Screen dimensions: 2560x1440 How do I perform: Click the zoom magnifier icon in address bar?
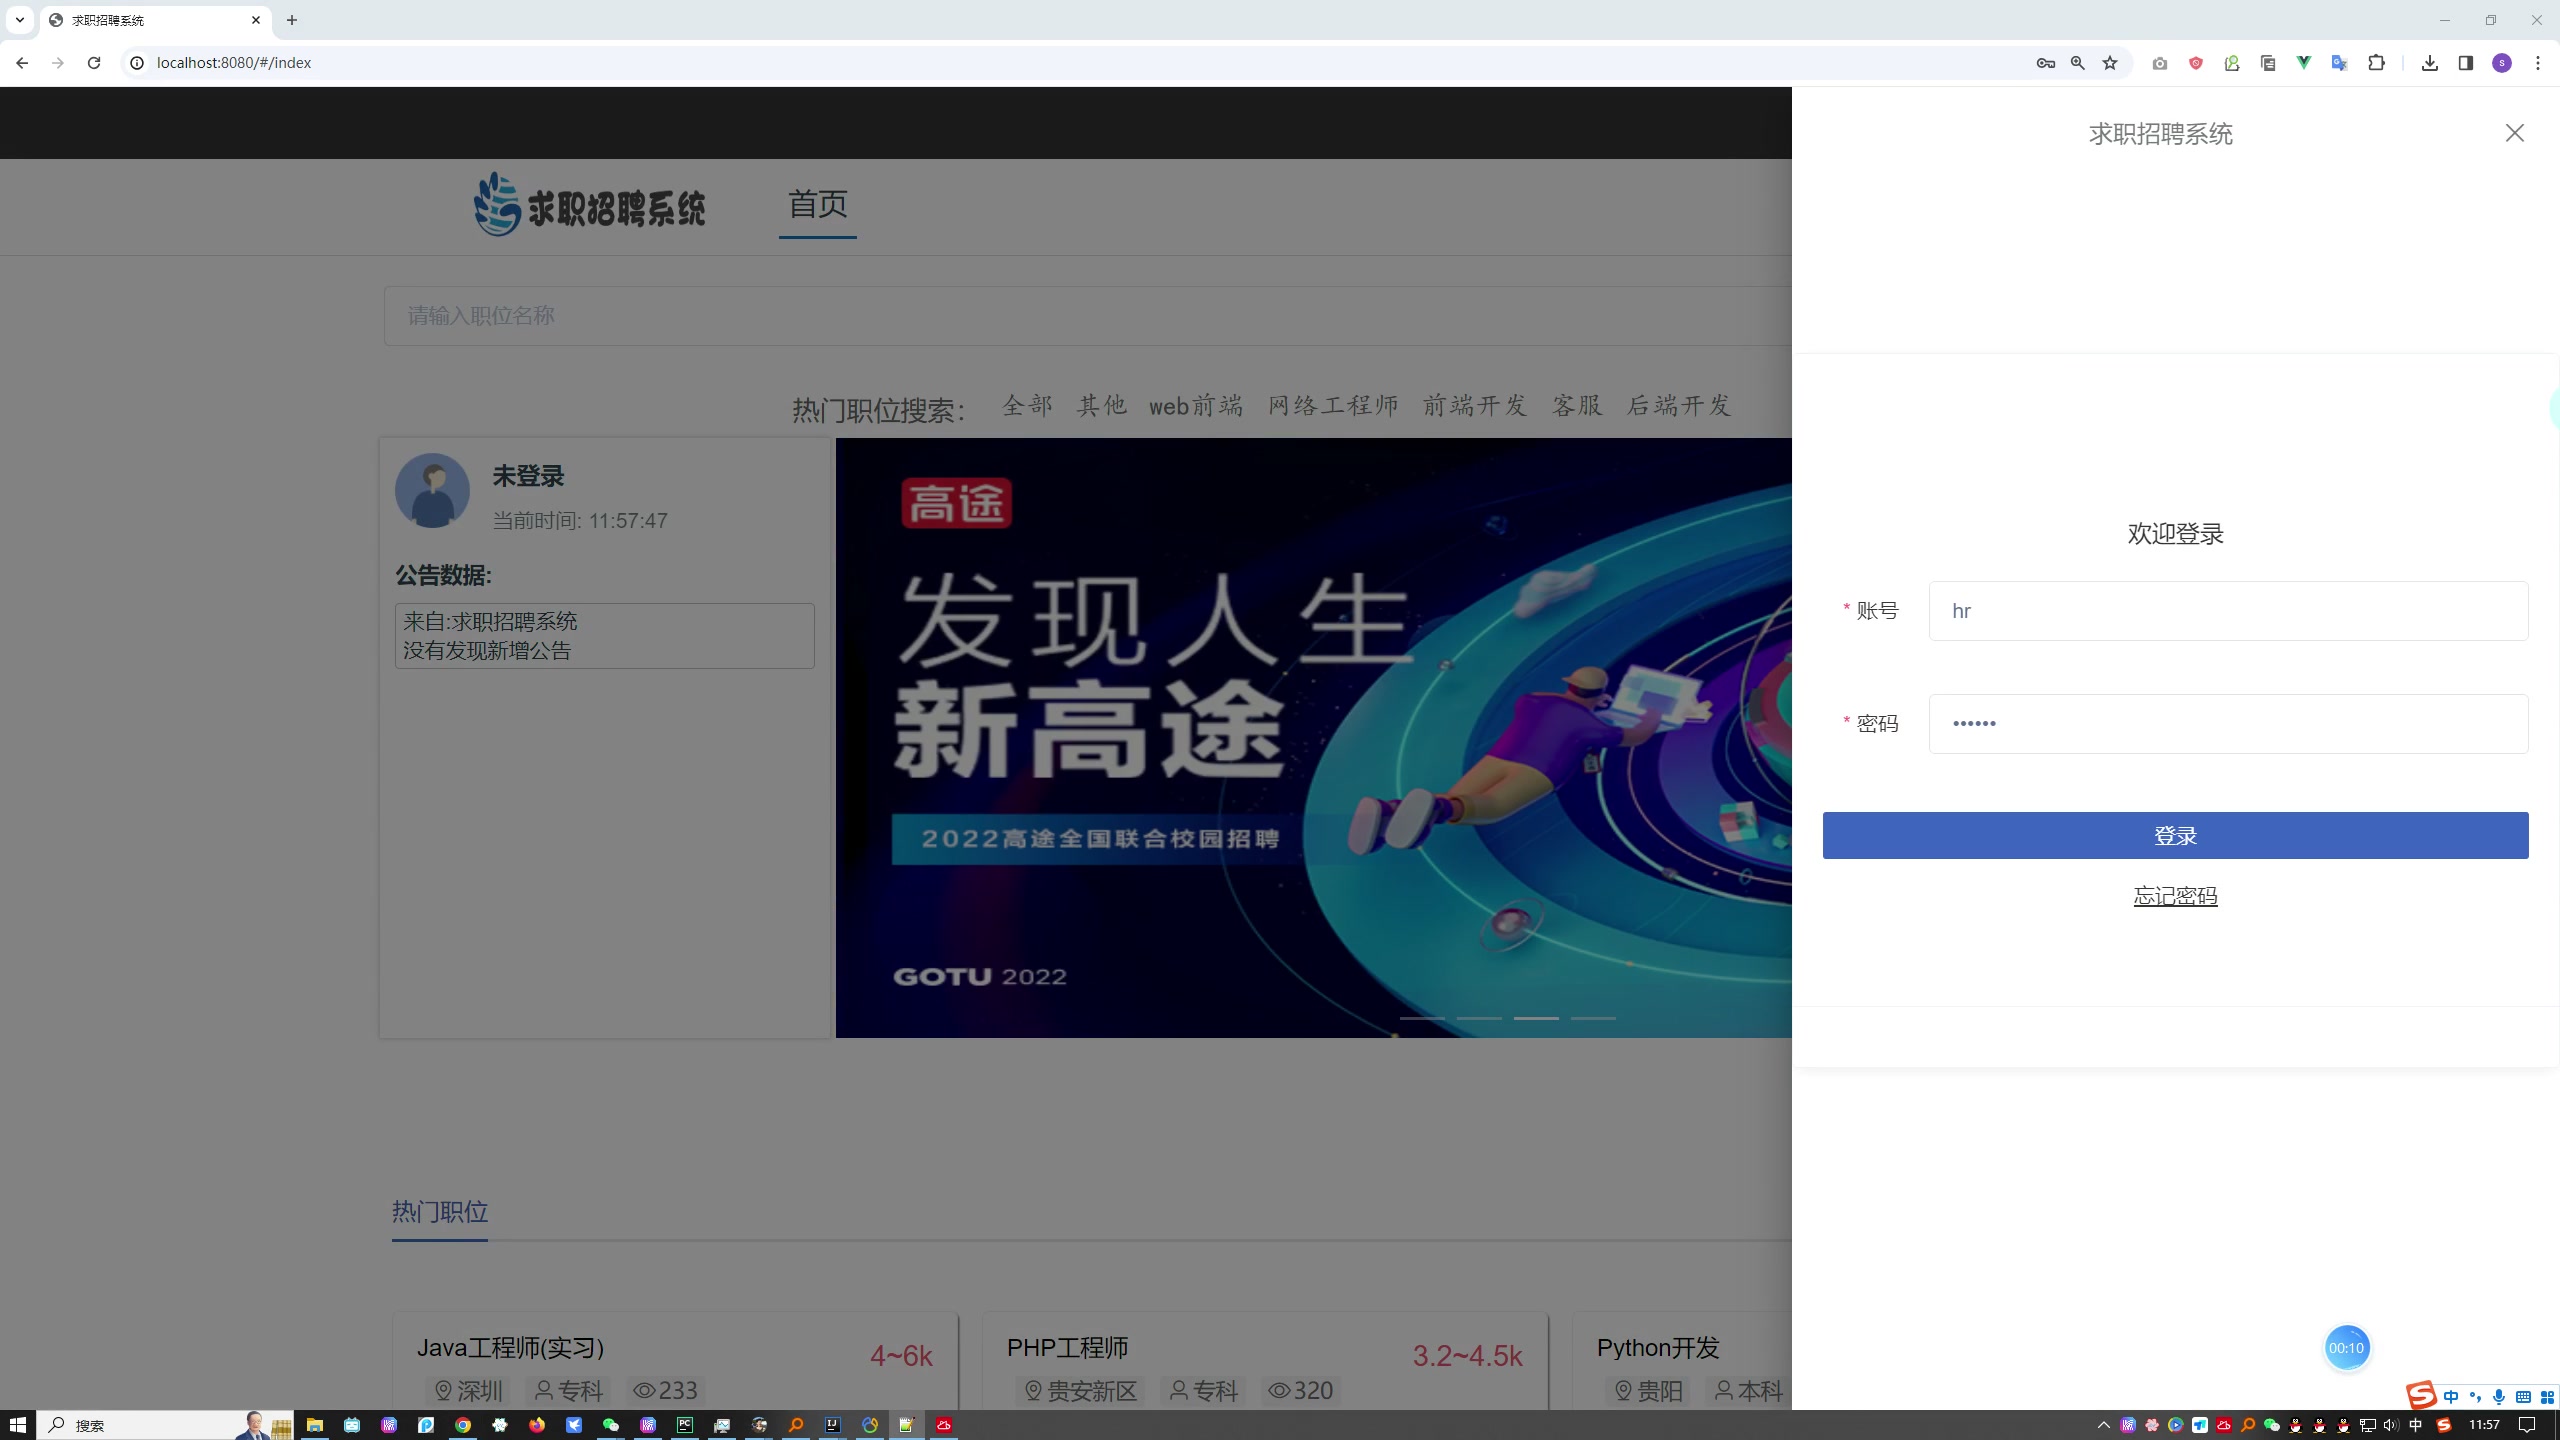(x=2078, y=63)
